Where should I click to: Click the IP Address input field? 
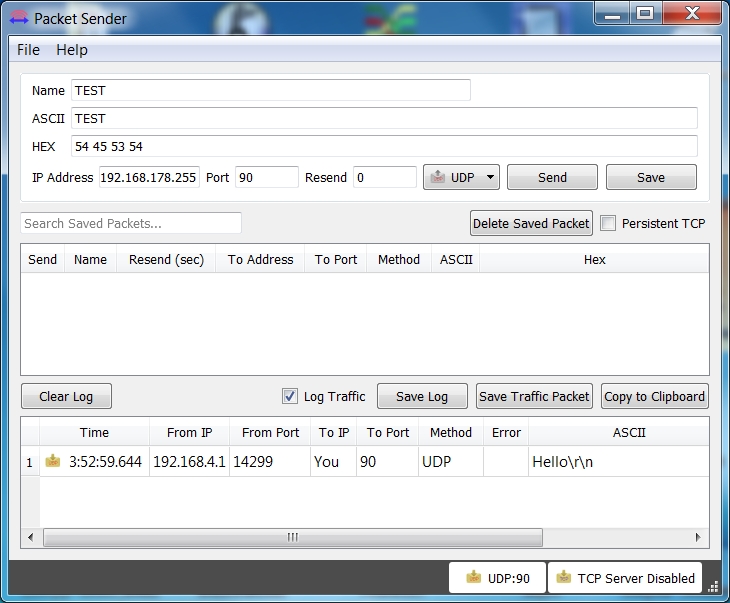149,177
